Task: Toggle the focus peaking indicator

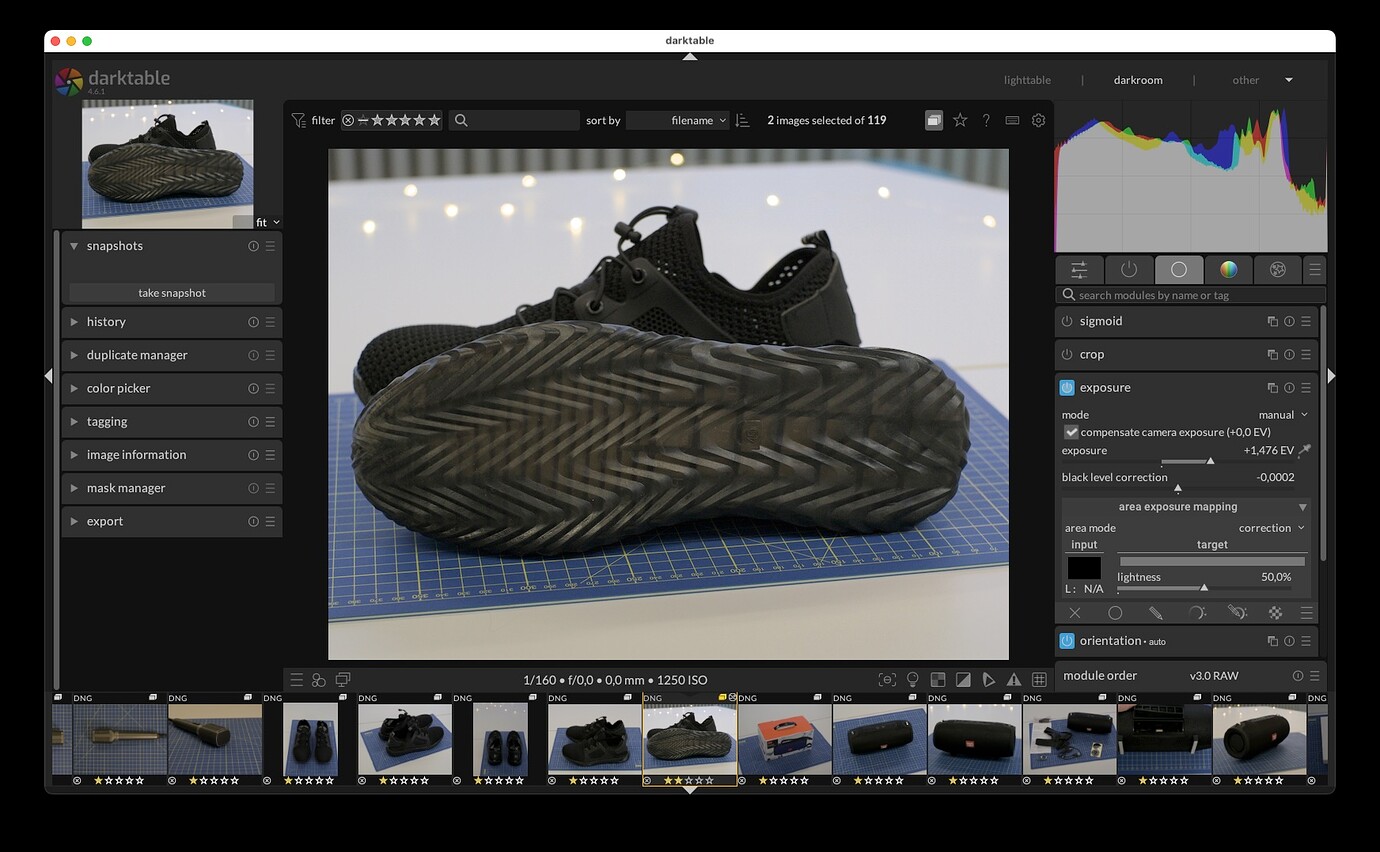Action: (x=887, y=680)
